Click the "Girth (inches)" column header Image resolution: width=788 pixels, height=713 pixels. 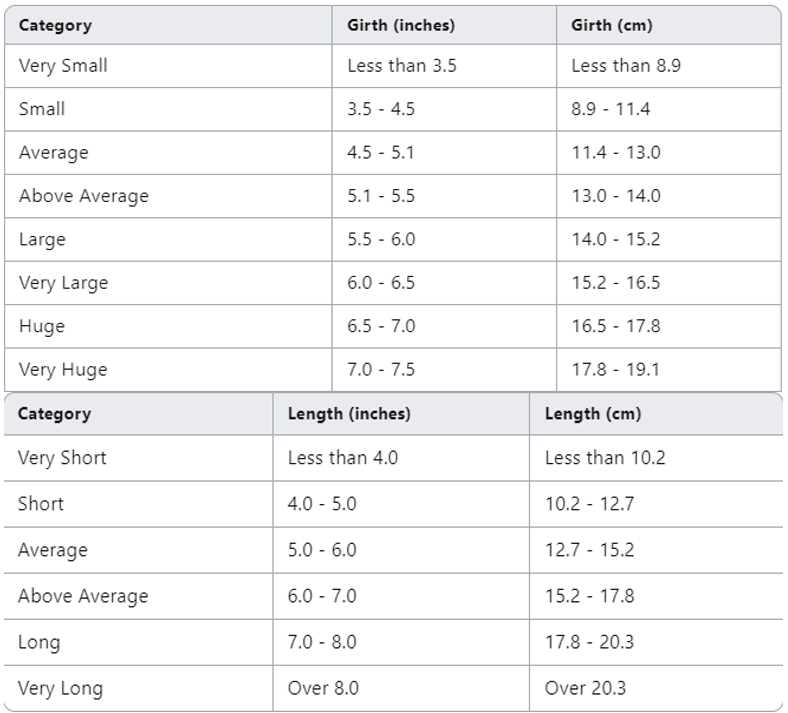pyautogui.click(x=400, y=25)
